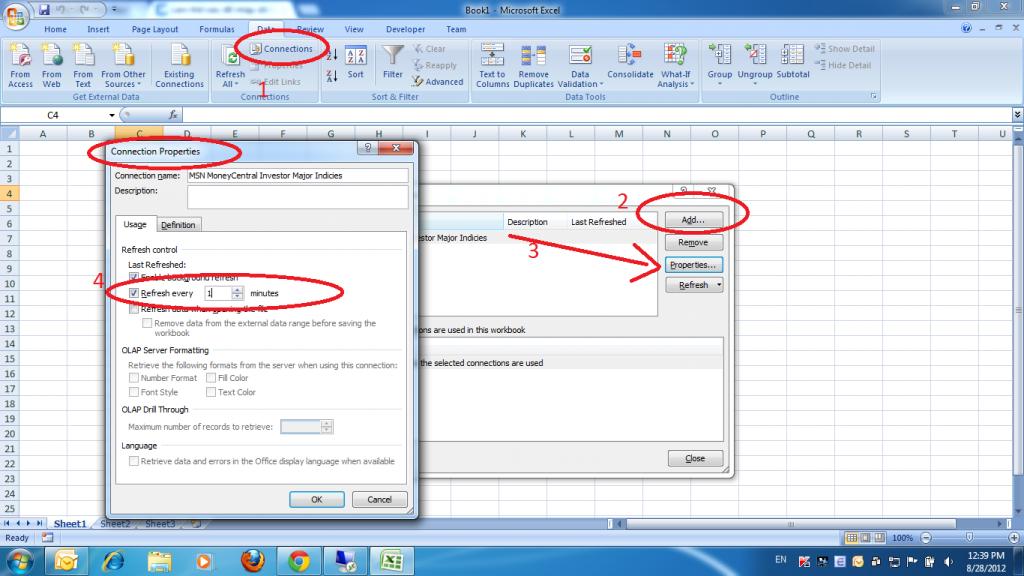
Task: Click the zoom slider handle
Action: pyautogui.click(x=969, y=537)
